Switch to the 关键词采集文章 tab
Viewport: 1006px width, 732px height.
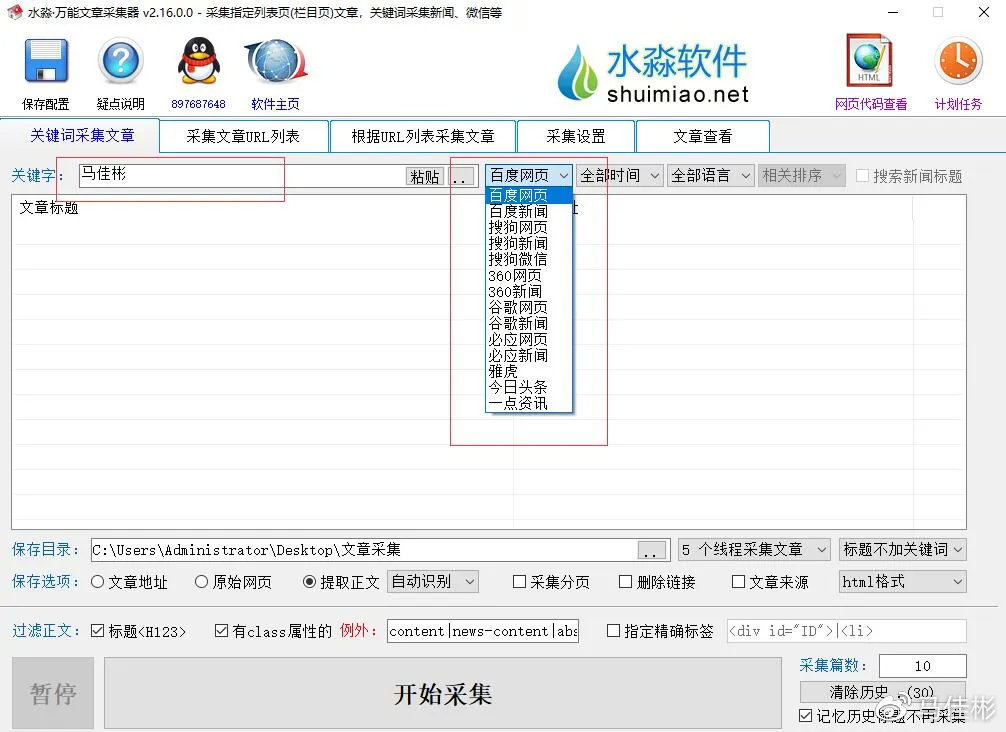point(81,135)
